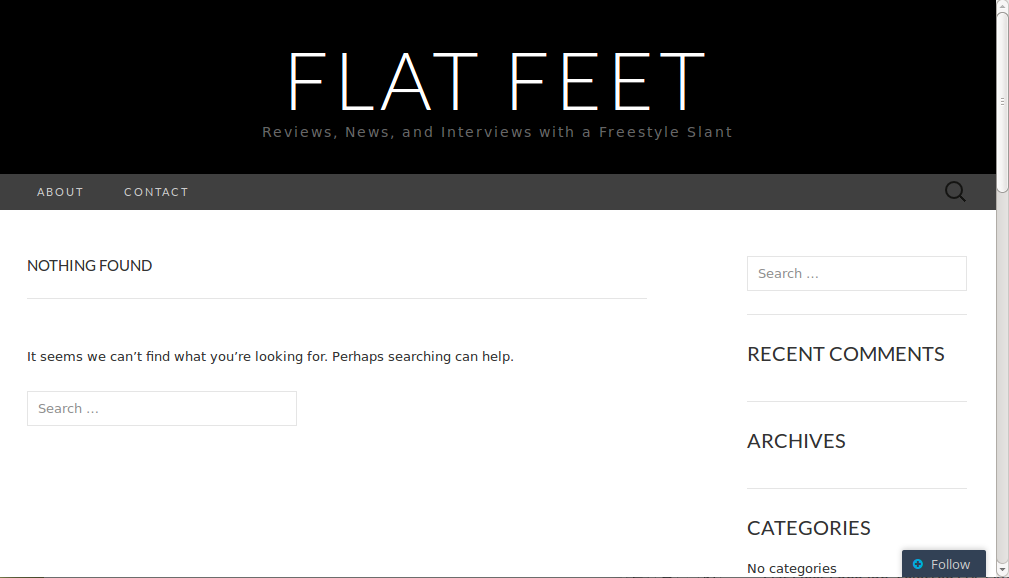This screenshot has height=578, width=1009.
Task: Click scrollbar track below the thumb
Action: [1002, 380]
